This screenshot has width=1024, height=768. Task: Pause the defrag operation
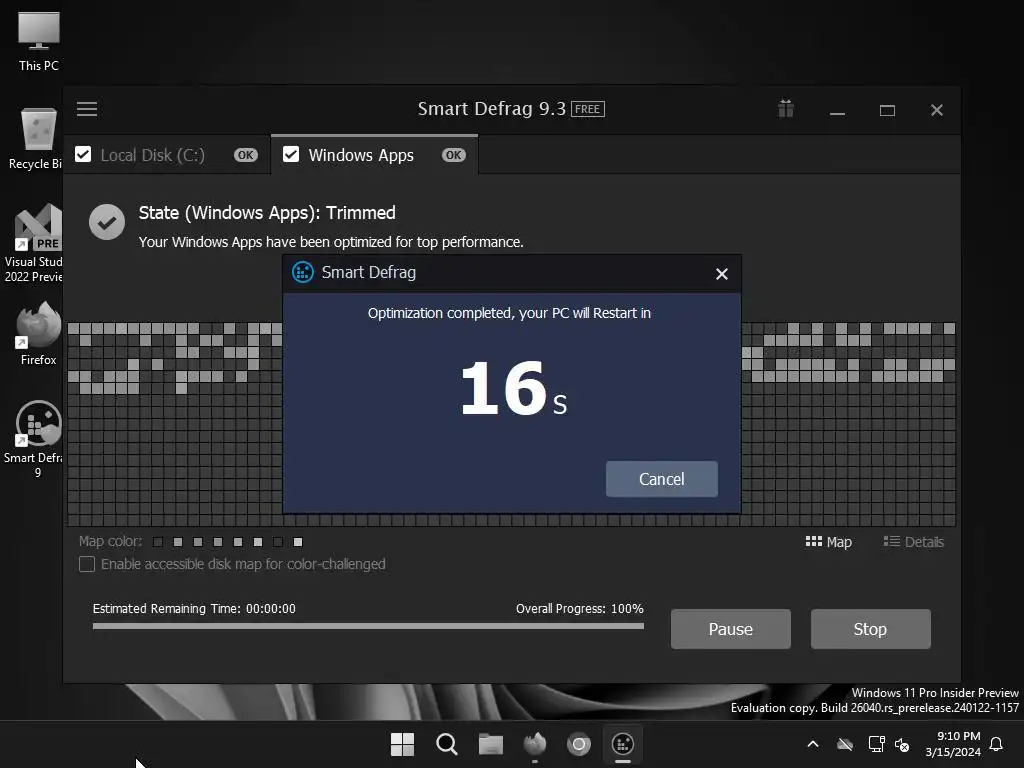731,629
